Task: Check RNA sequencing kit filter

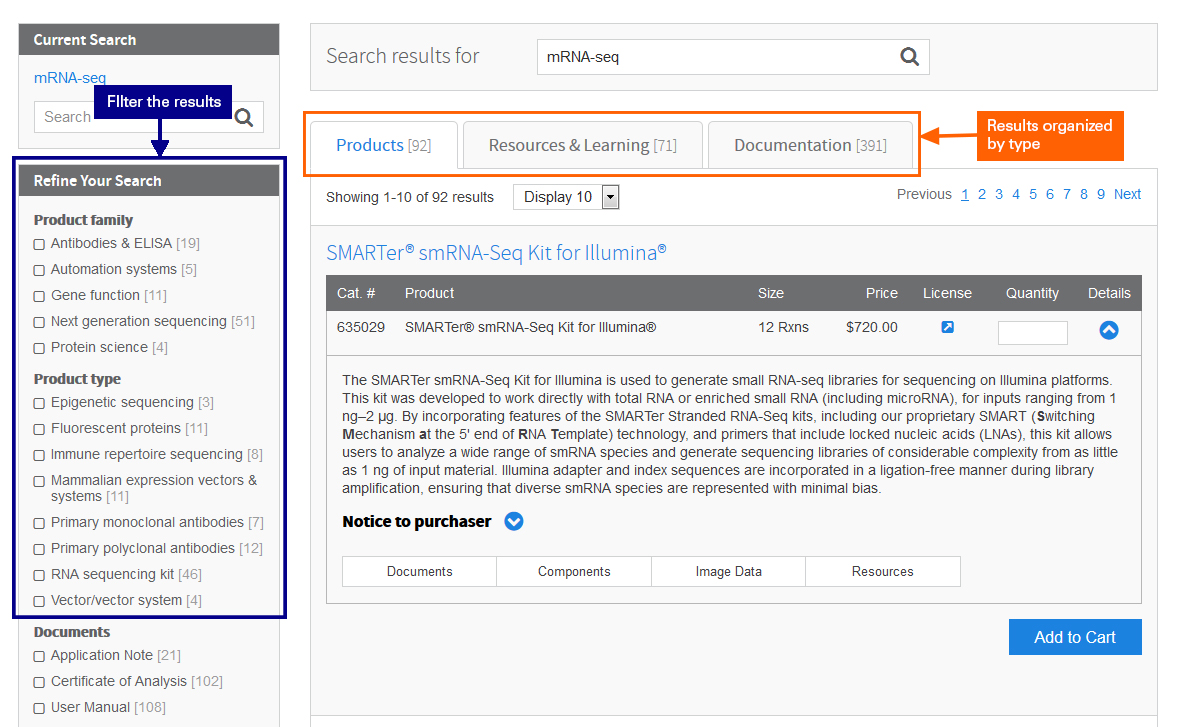Action: 39,575
